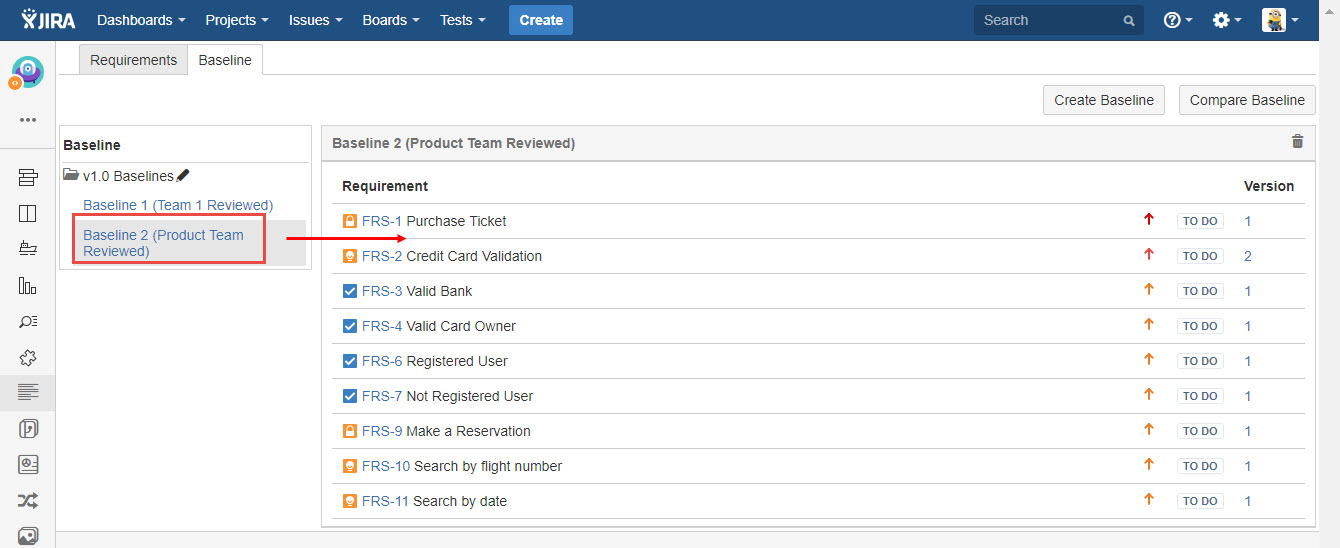This screenshot has height=548, width=1340.
Task: Click the project avatar in sidebar
Action: point(27,72)
